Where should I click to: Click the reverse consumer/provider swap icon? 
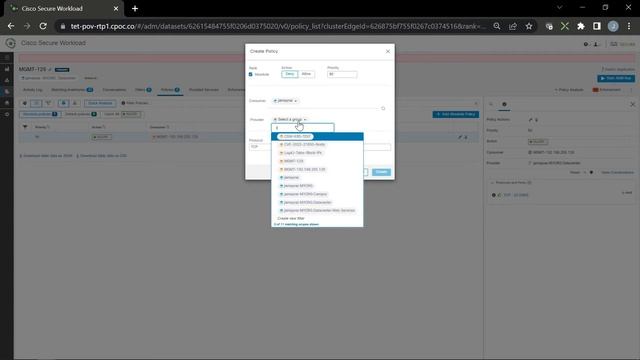coord(383,109)
